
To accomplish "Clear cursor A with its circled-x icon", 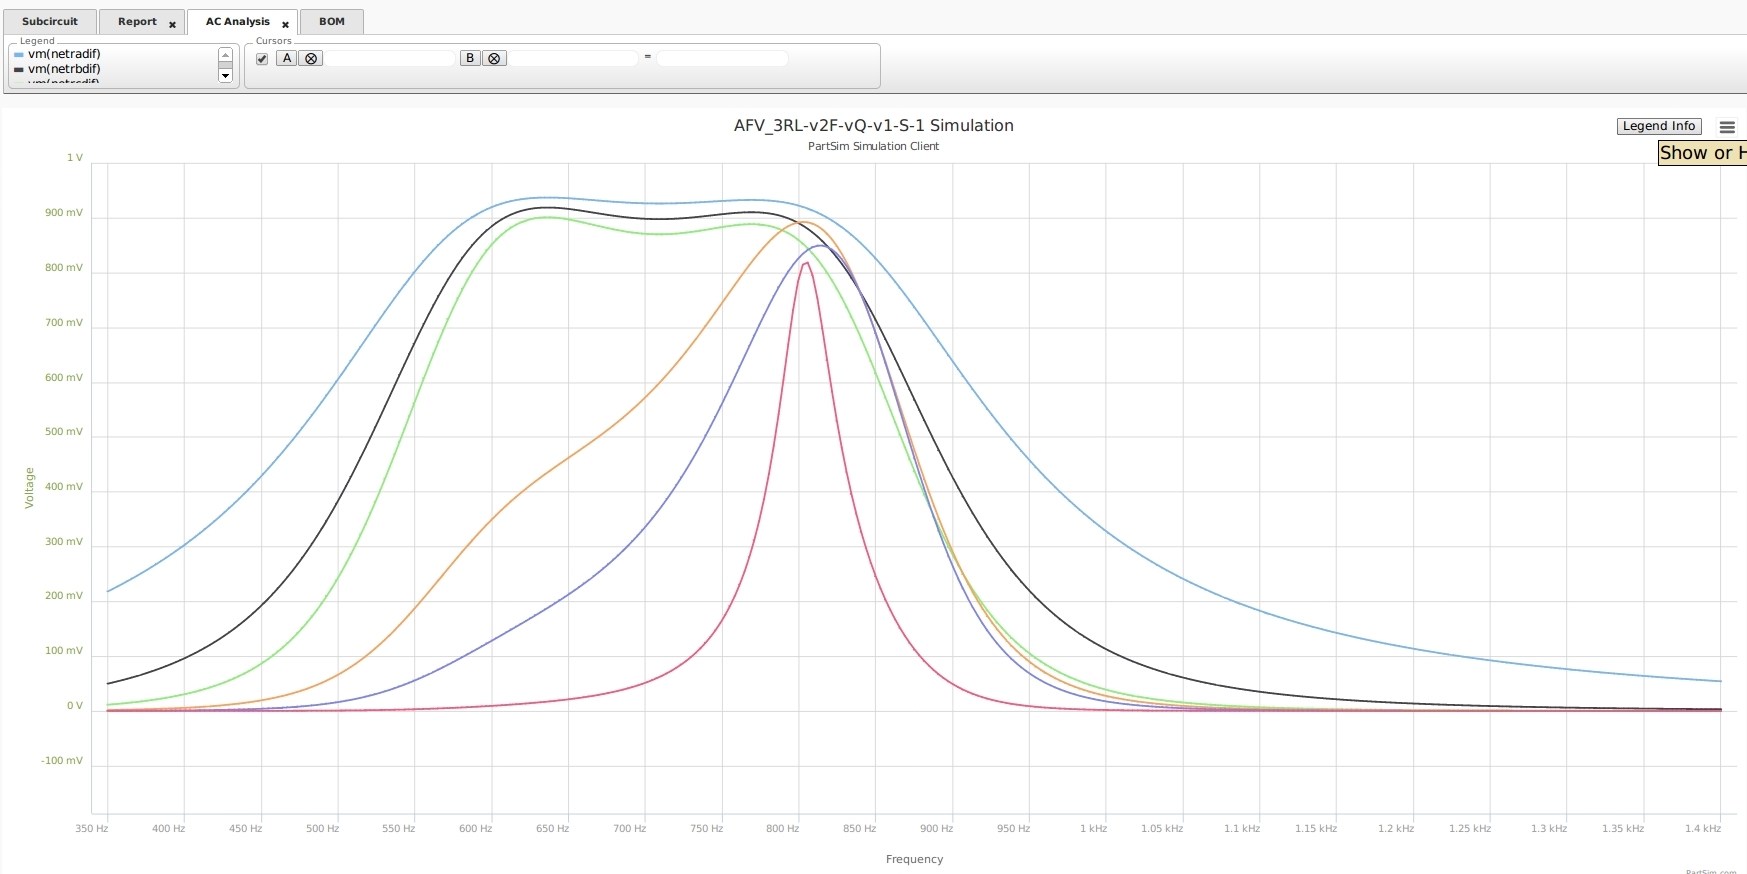I will (x=311, y=58).
